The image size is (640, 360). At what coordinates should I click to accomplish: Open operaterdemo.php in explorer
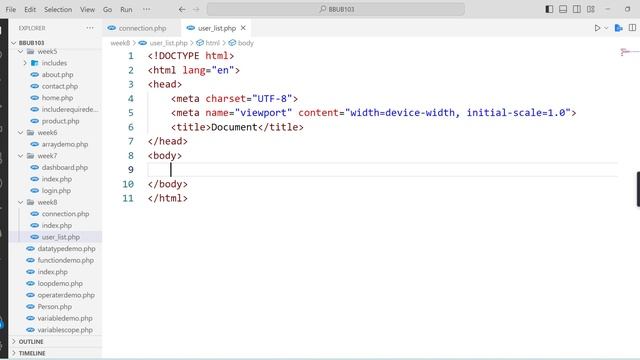click(66, 295)
